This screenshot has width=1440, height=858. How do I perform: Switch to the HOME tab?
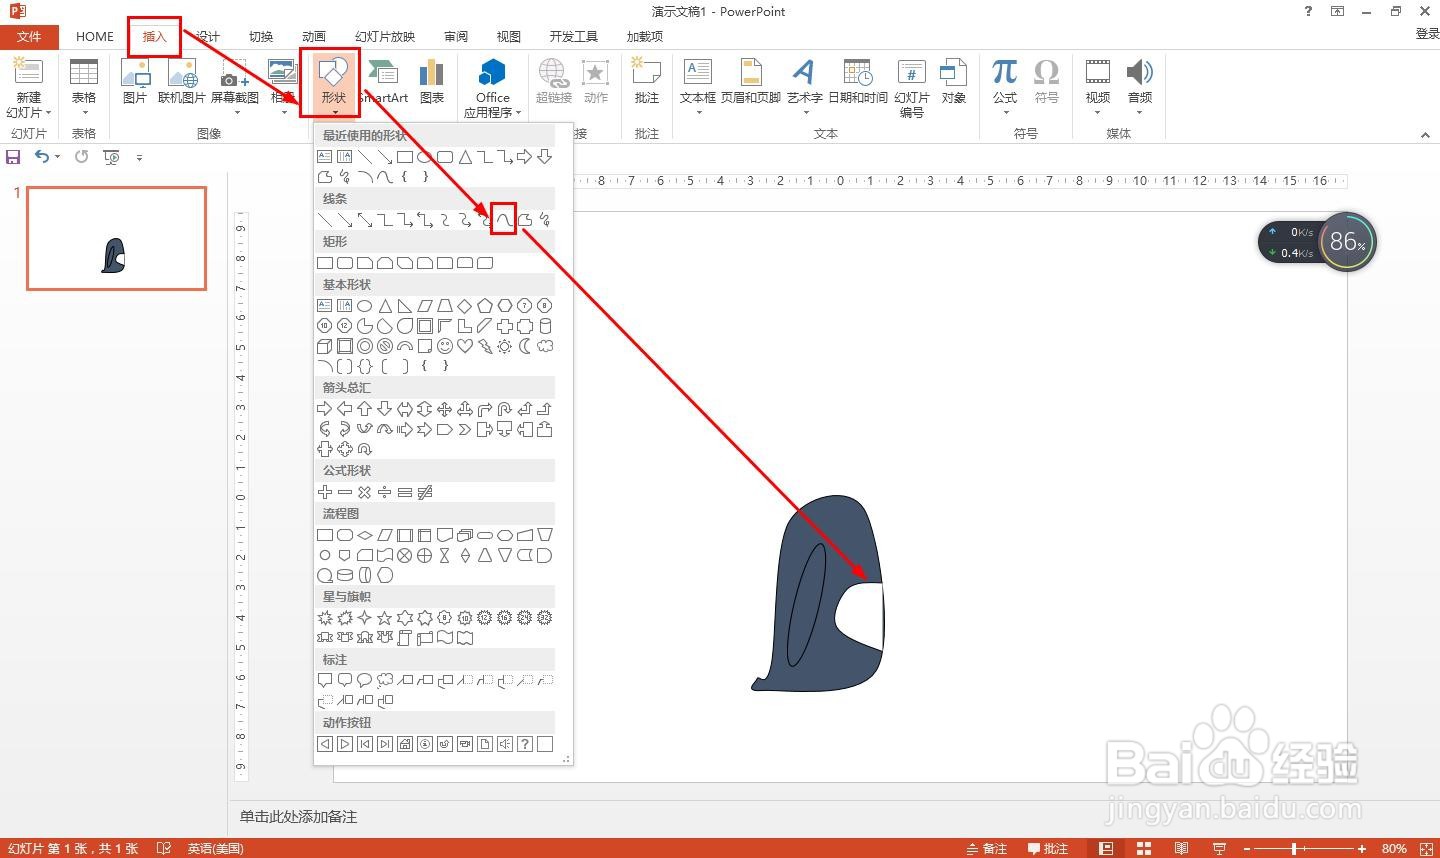tap(95, 37)
